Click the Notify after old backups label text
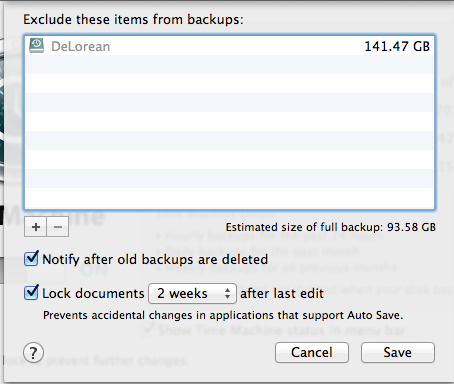 [155, 259]
